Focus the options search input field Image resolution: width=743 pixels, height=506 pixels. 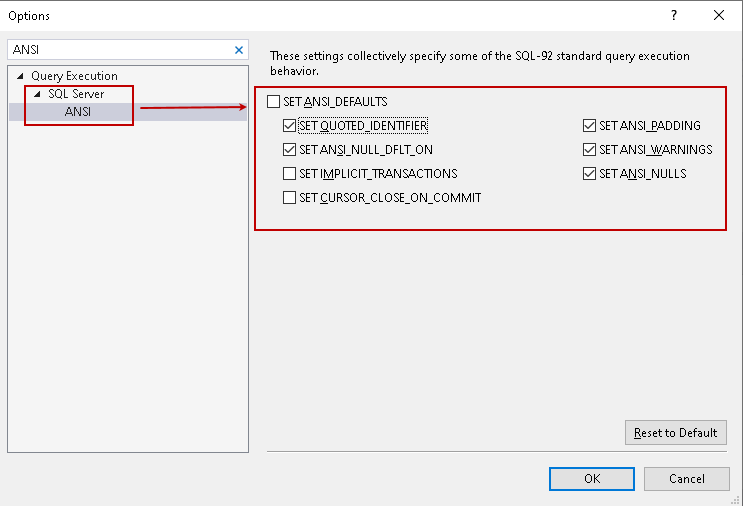(120, 50)
